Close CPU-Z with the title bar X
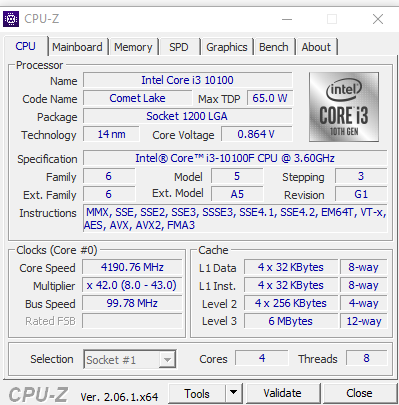399x405 pixels. coord(378,19)
